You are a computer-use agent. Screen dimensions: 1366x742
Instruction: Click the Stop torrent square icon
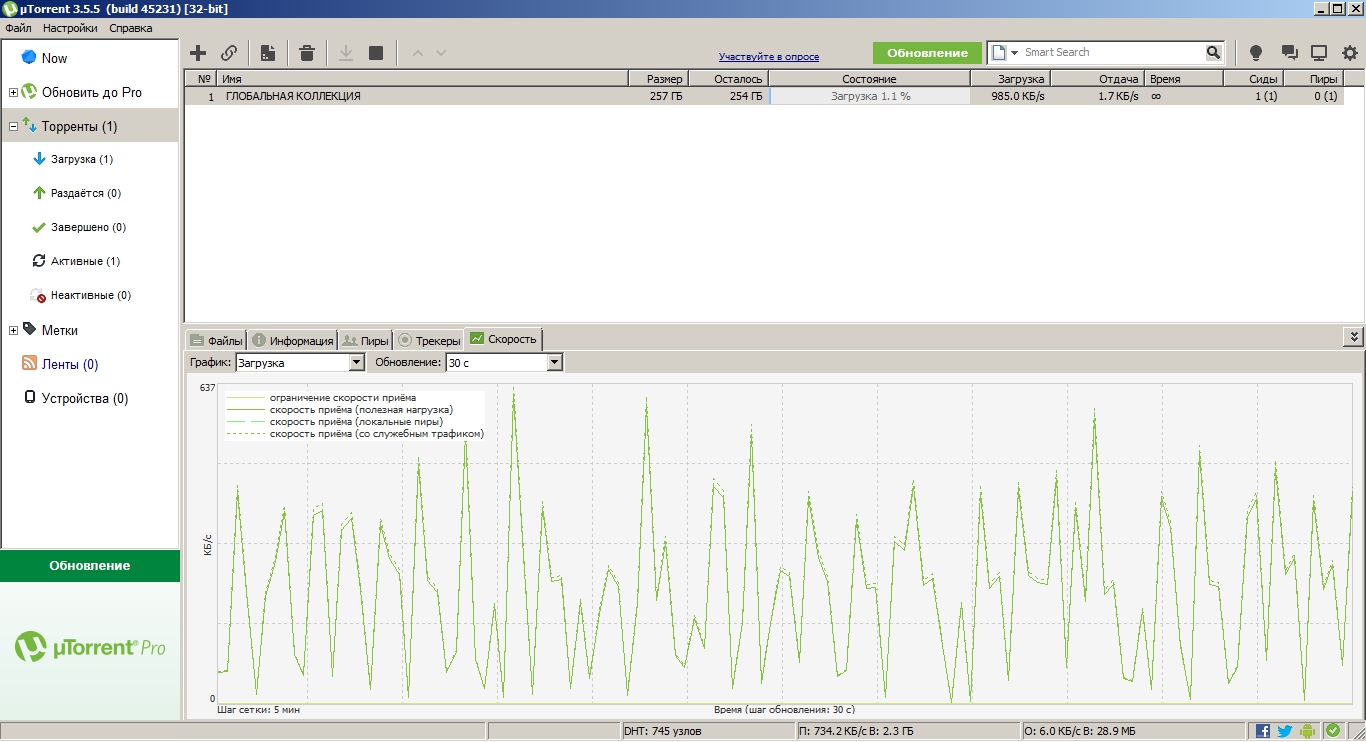tap(376, 53)
